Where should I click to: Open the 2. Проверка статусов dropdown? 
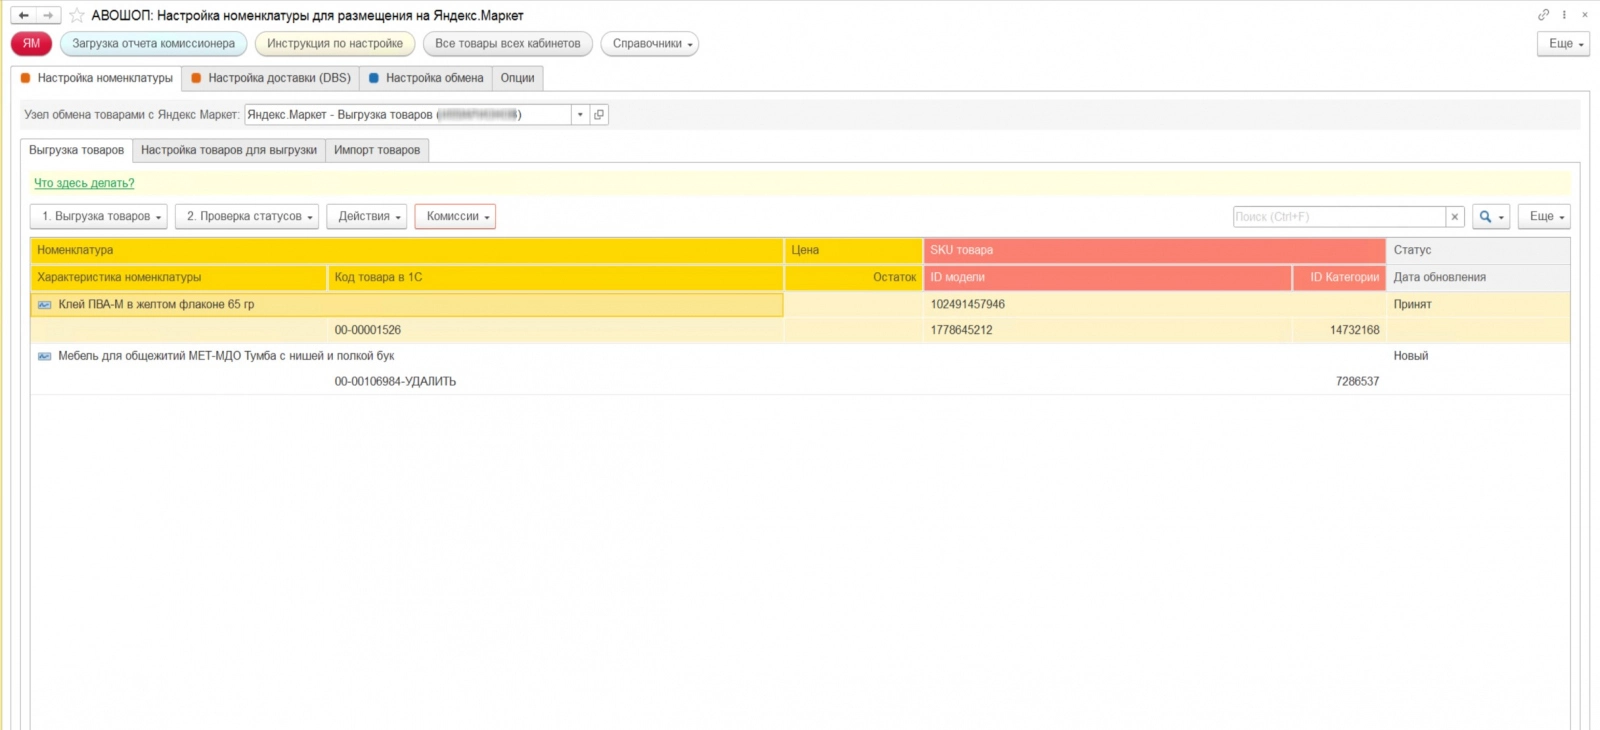247,217
